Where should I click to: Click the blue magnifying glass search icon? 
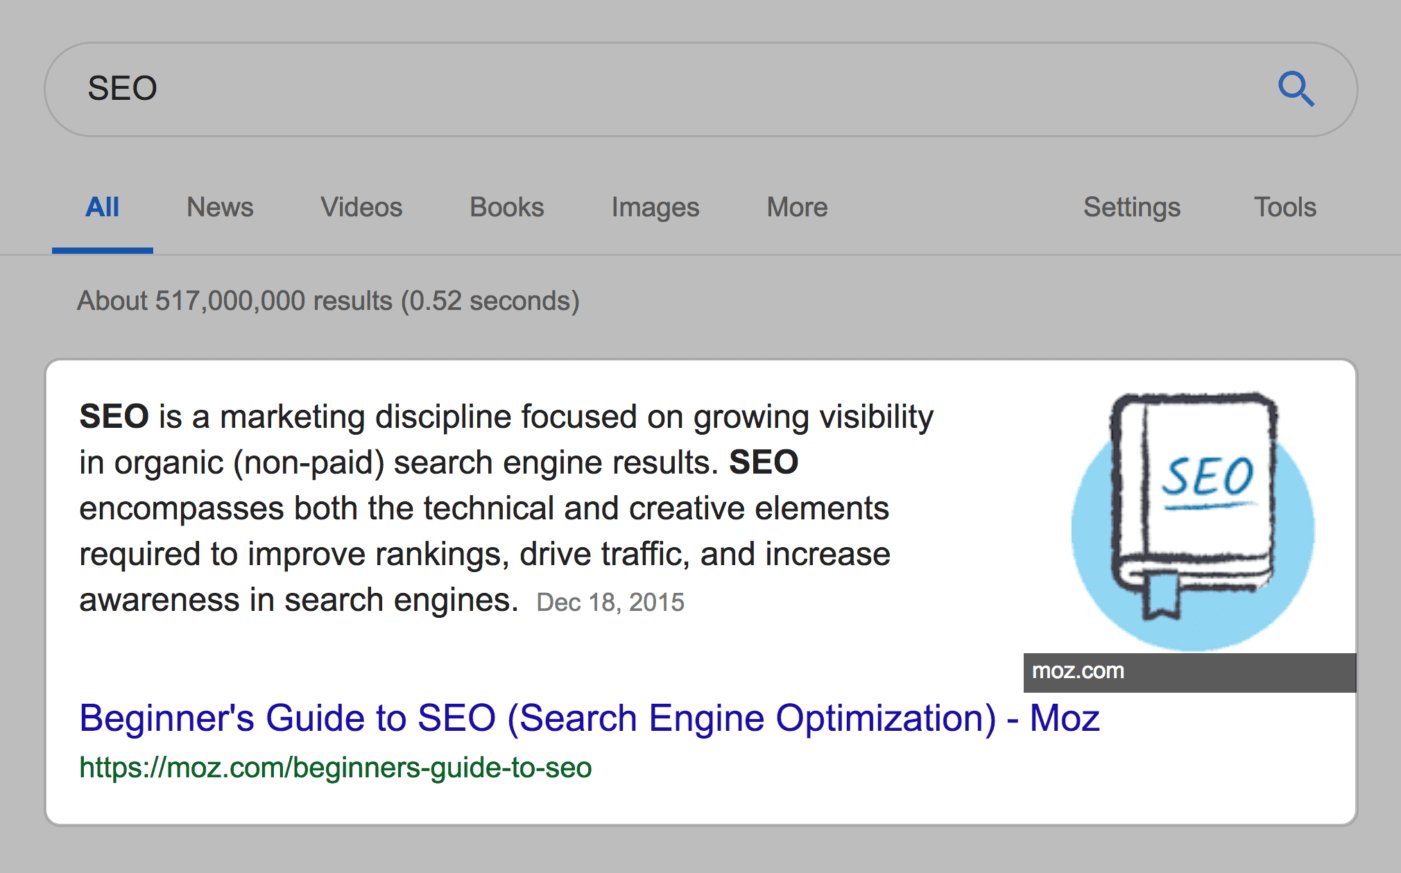(1296, 89)
